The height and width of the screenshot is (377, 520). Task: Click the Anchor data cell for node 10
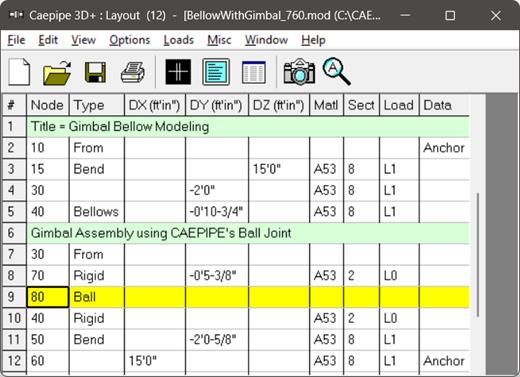pyautogui.click(x=444, y=148)
